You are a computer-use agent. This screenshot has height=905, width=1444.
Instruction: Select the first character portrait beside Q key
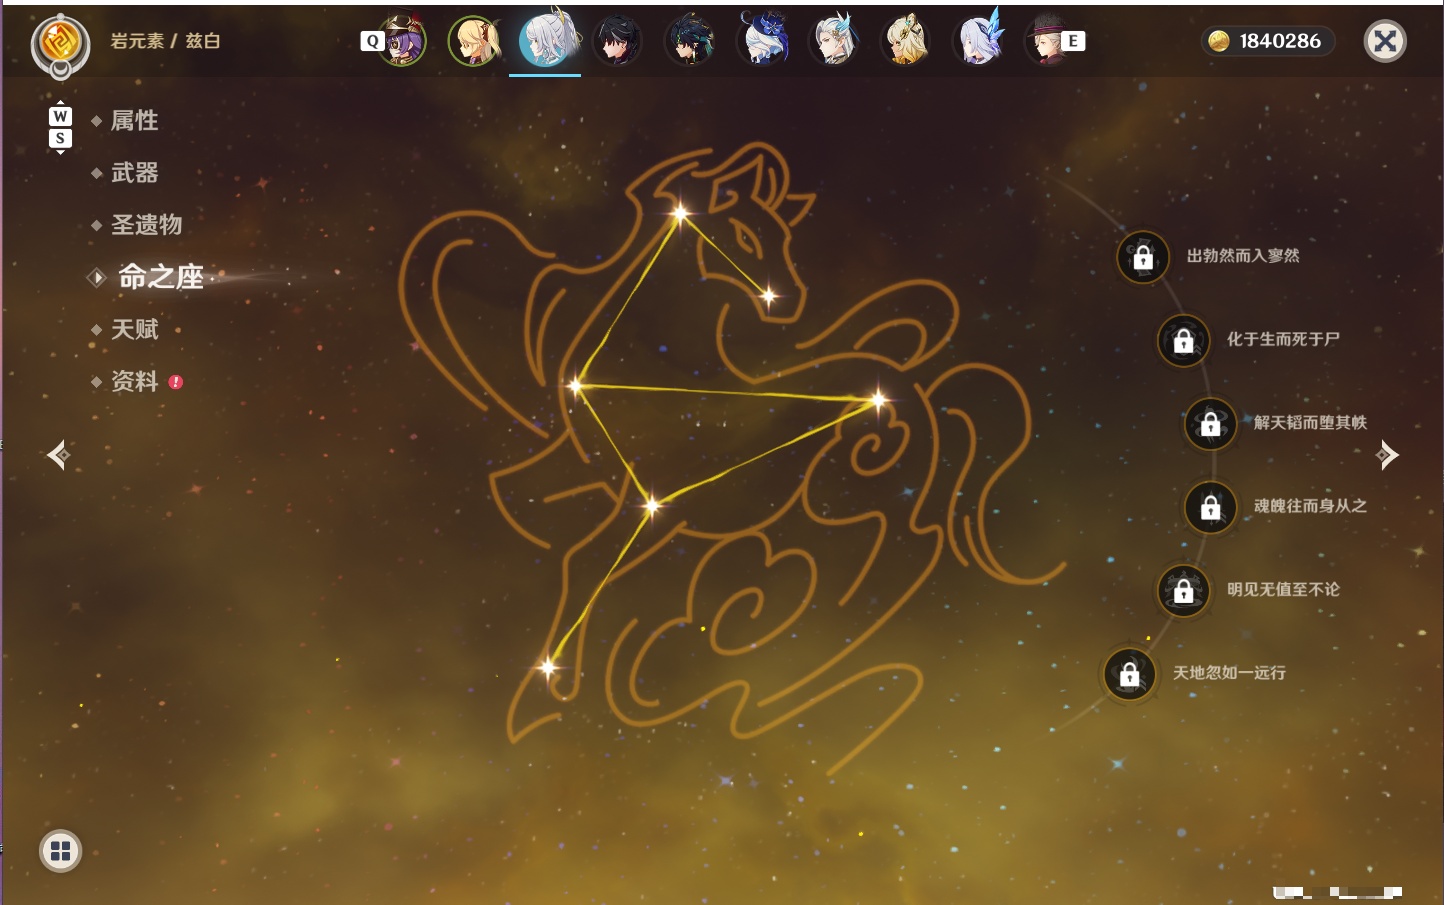[x=402, y=41]
